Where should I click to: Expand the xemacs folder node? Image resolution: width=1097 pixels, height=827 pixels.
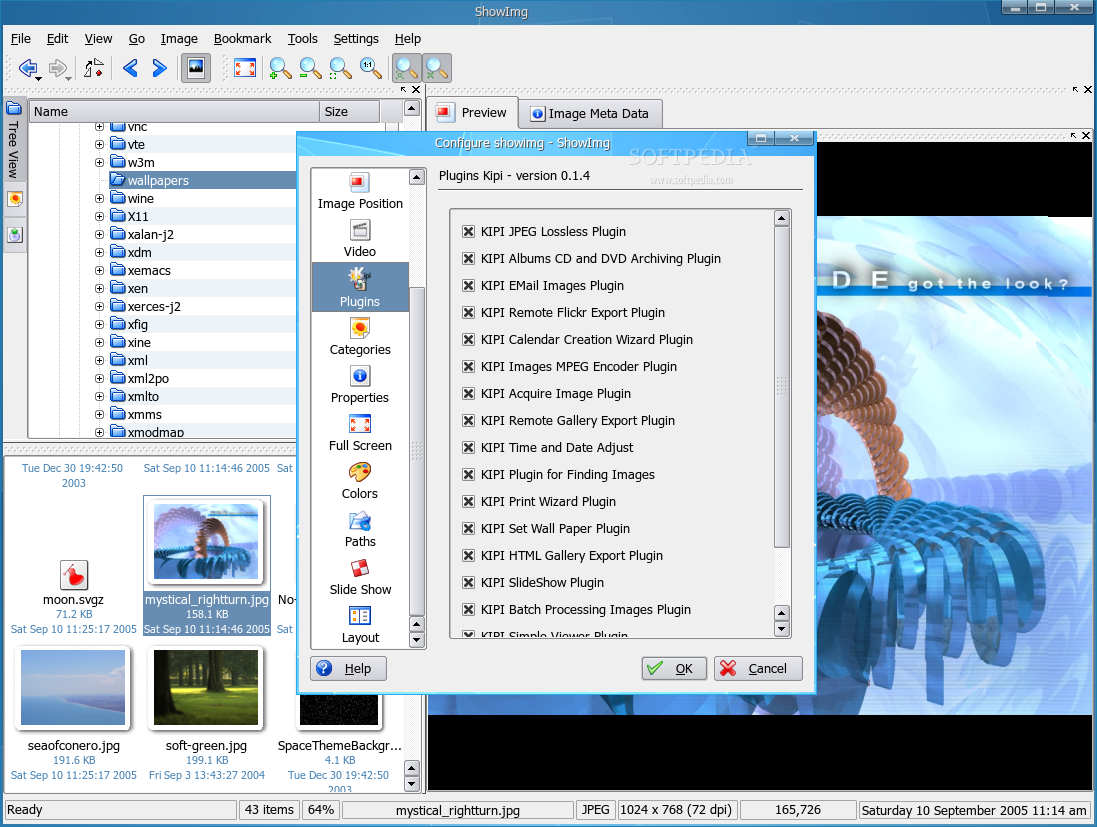pyautogui.click(x=99, y=270)
